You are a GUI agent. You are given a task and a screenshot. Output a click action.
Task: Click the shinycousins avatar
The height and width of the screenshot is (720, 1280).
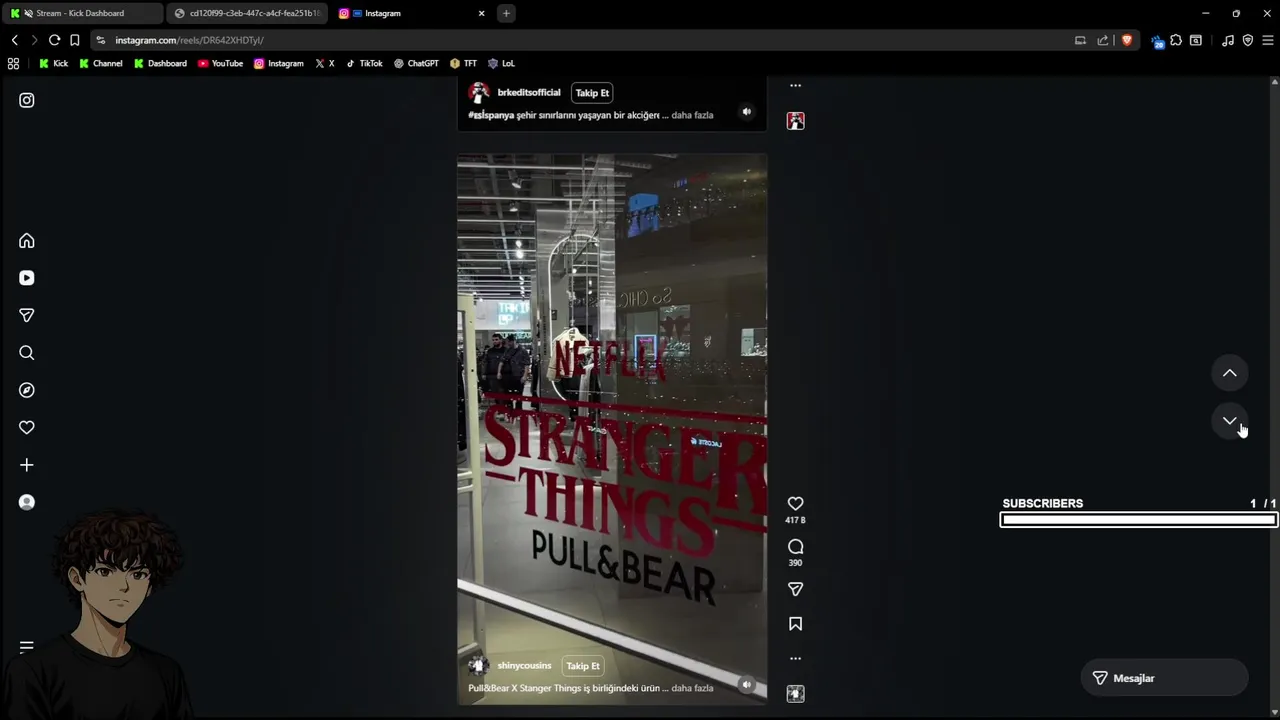tap(479, 666)
